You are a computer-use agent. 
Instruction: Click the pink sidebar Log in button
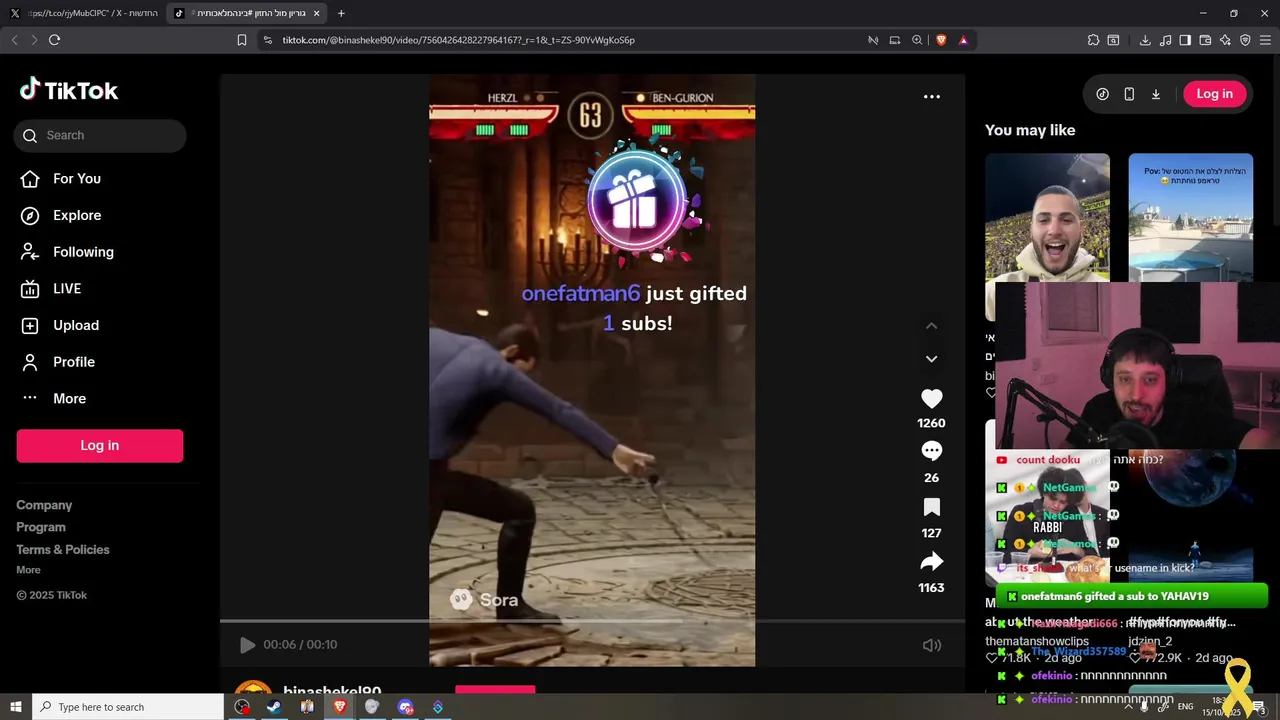(x=100, y=445)
